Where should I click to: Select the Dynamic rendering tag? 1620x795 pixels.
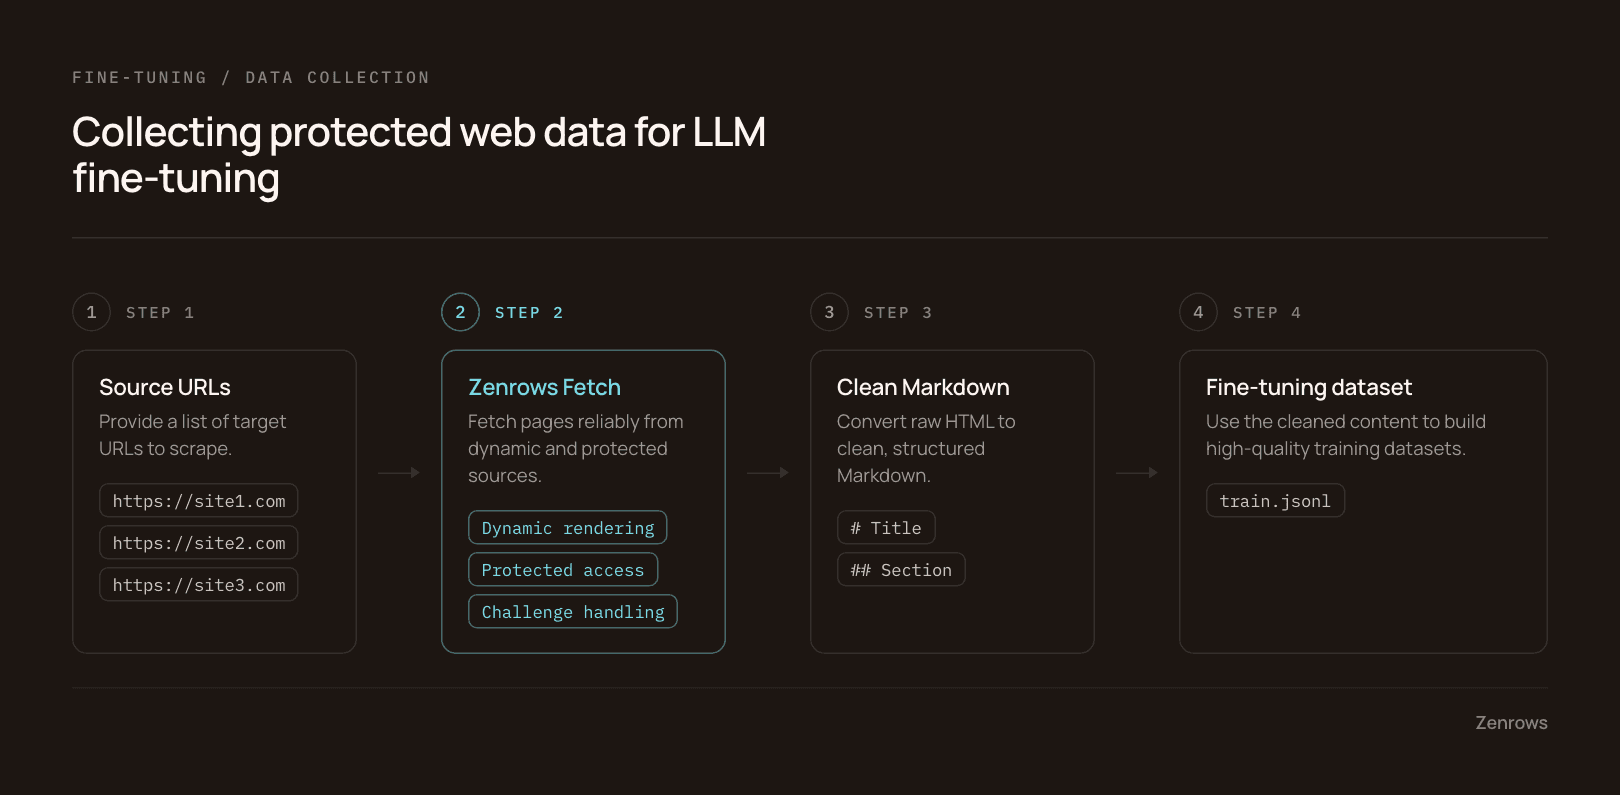[568, 528]
